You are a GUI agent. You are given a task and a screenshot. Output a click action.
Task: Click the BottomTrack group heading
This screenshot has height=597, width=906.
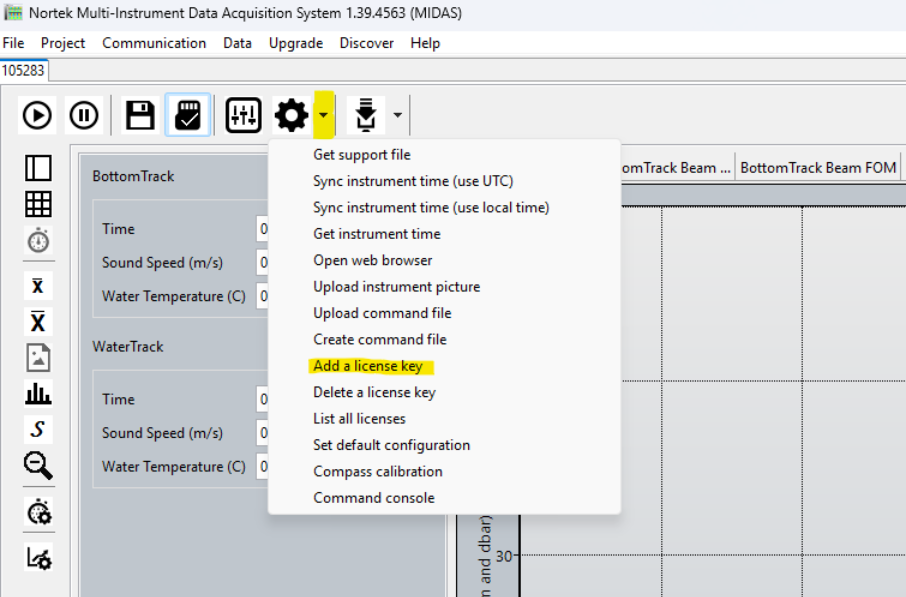(133, 176)
